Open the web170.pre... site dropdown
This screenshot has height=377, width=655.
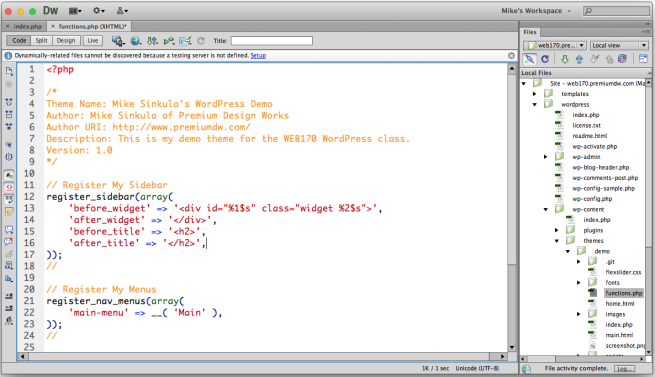click(x=555, y=45)
